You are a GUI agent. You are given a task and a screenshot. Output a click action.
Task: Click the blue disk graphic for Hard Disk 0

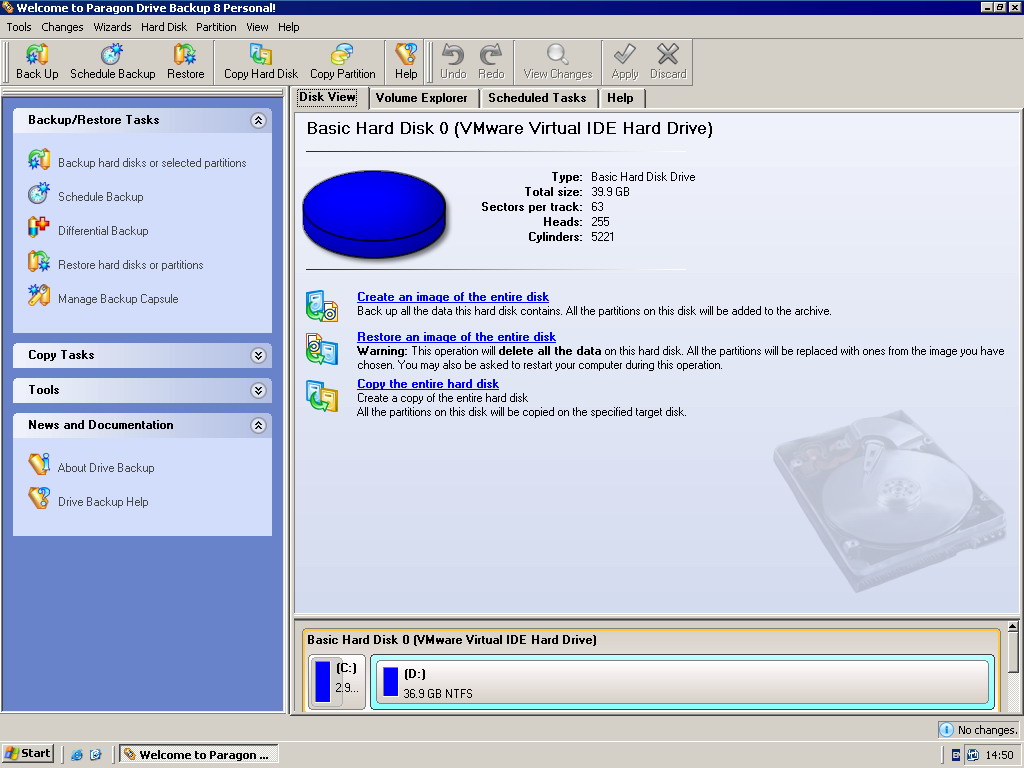point(374,214)
